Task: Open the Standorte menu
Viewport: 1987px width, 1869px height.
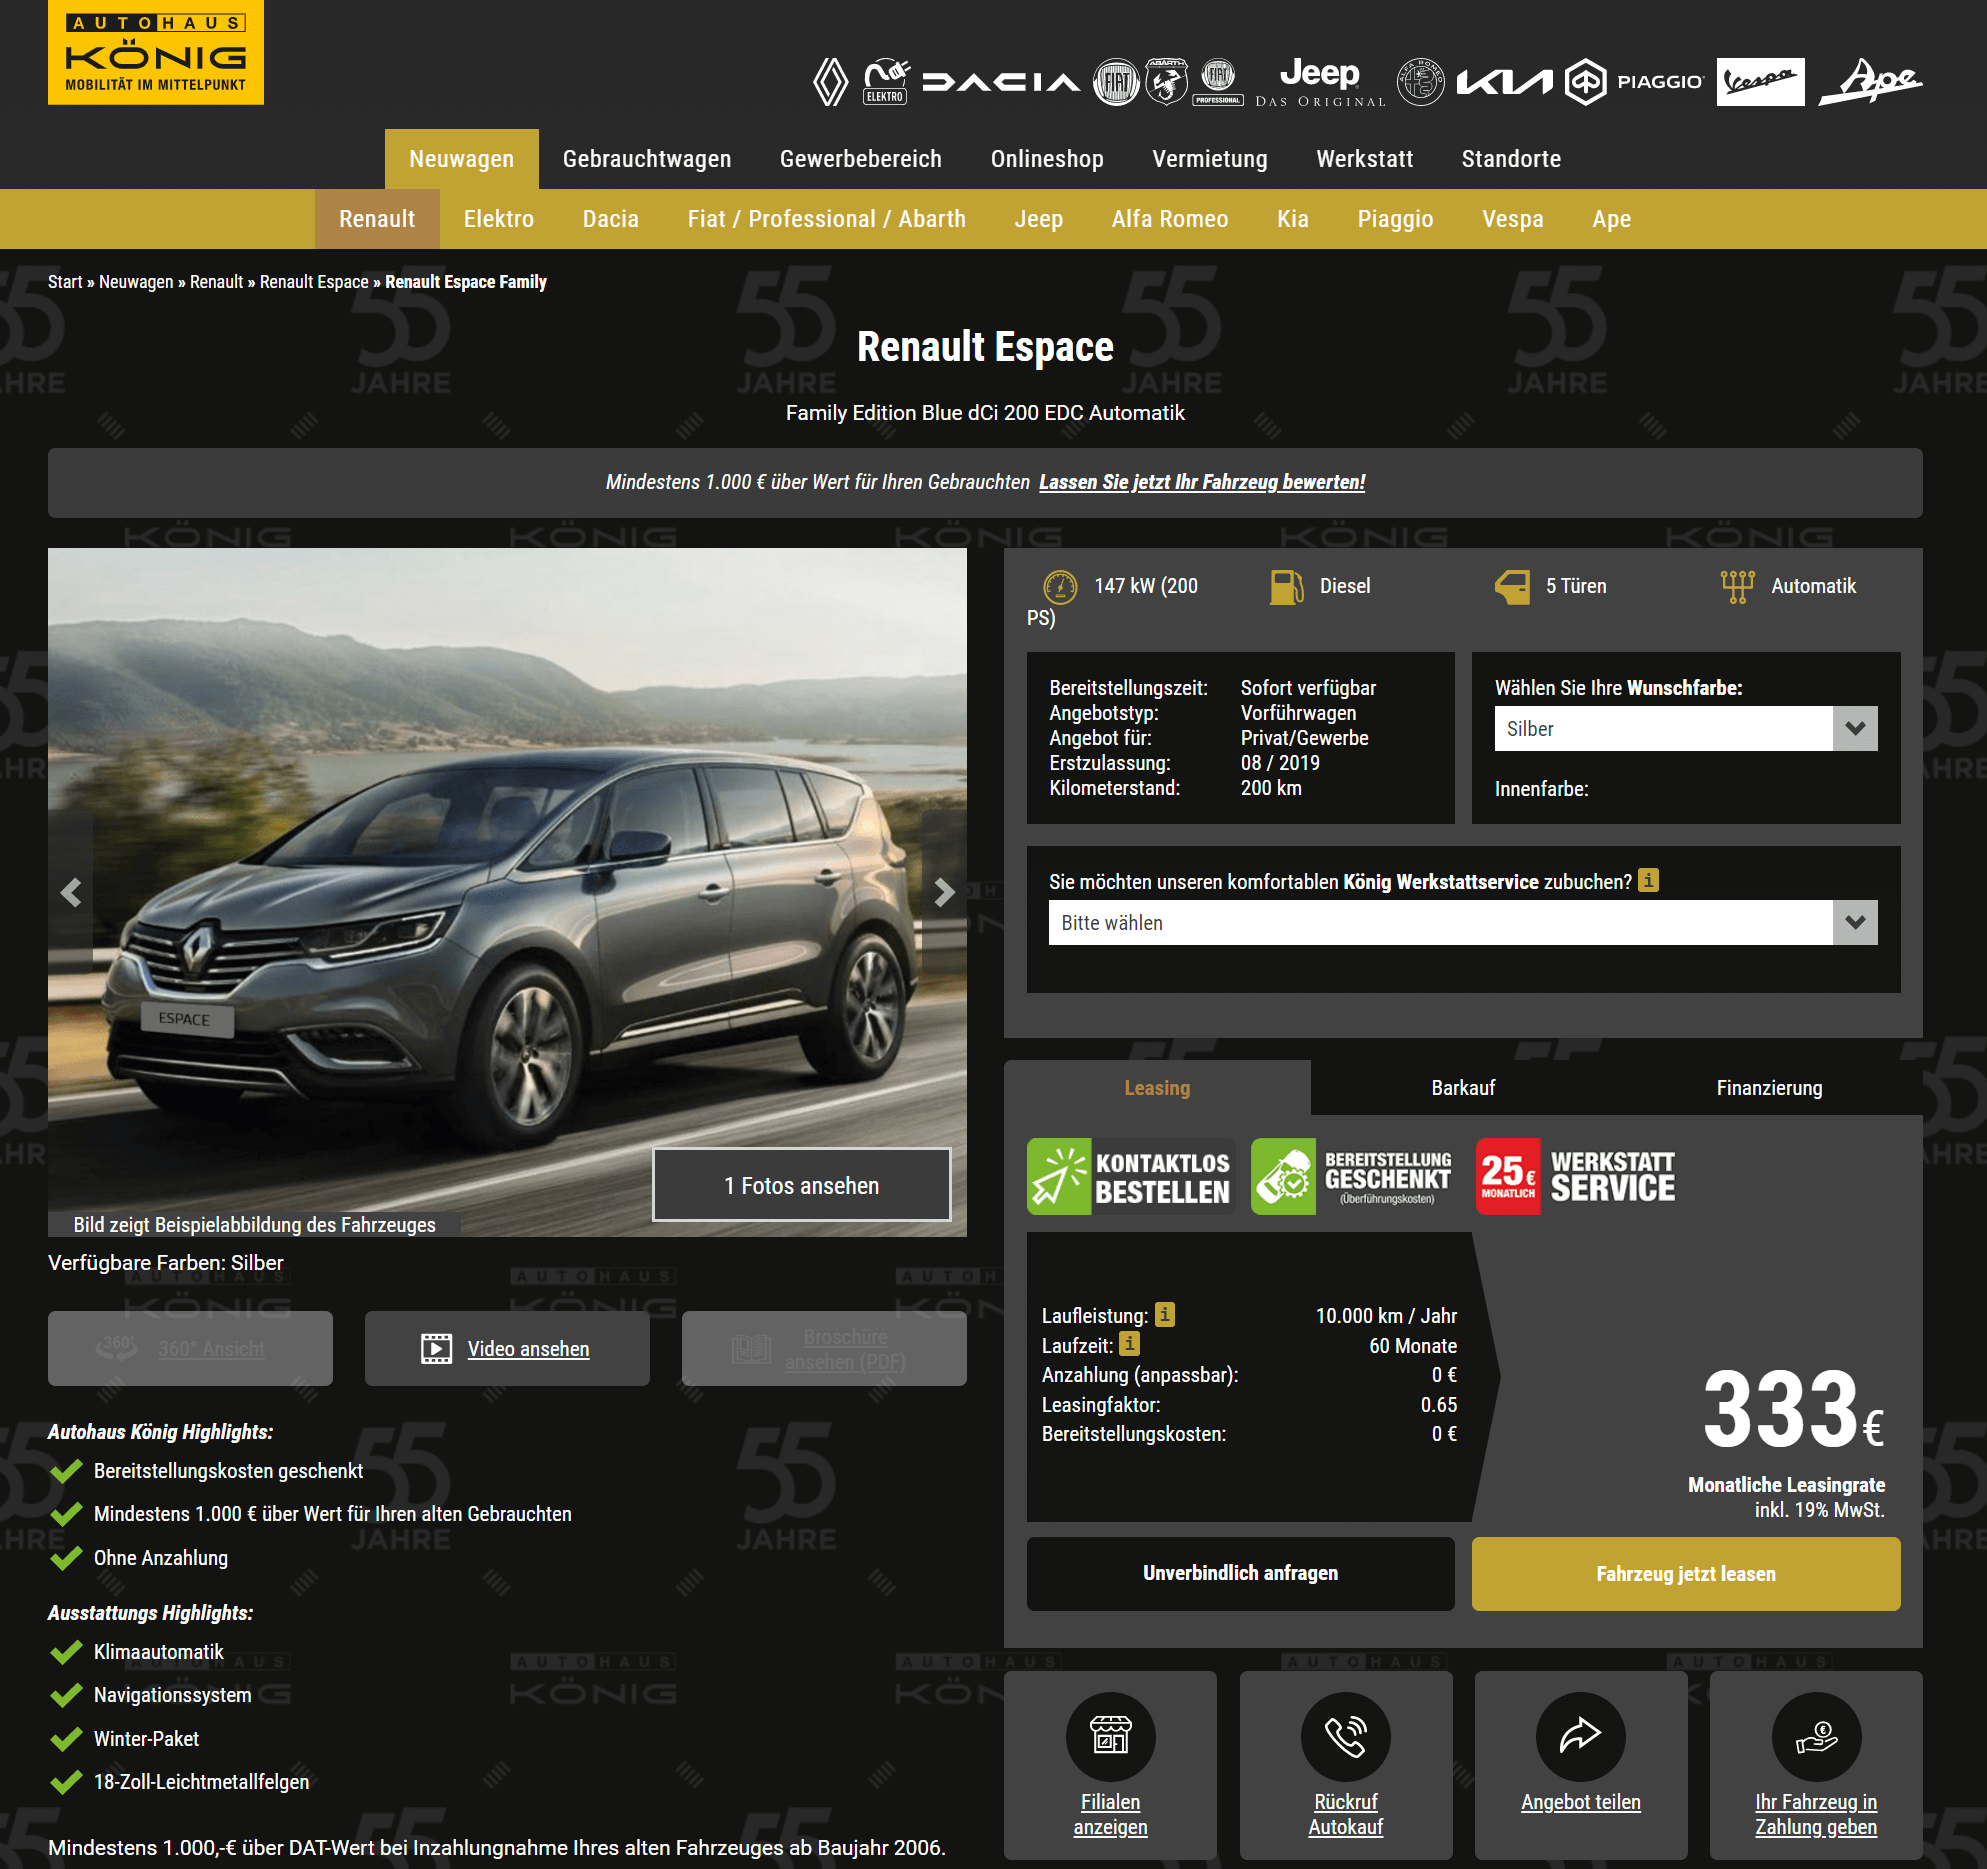Action: (1511, 159)
